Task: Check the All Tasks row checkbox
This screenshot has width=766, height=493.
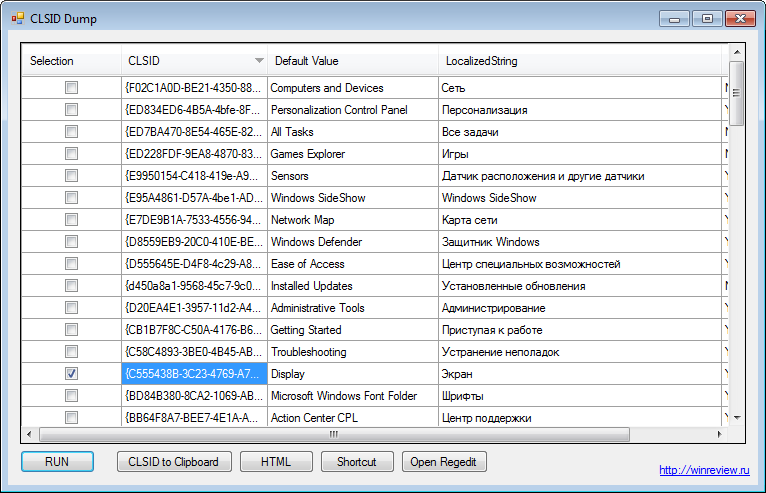Action: [71, 131]
